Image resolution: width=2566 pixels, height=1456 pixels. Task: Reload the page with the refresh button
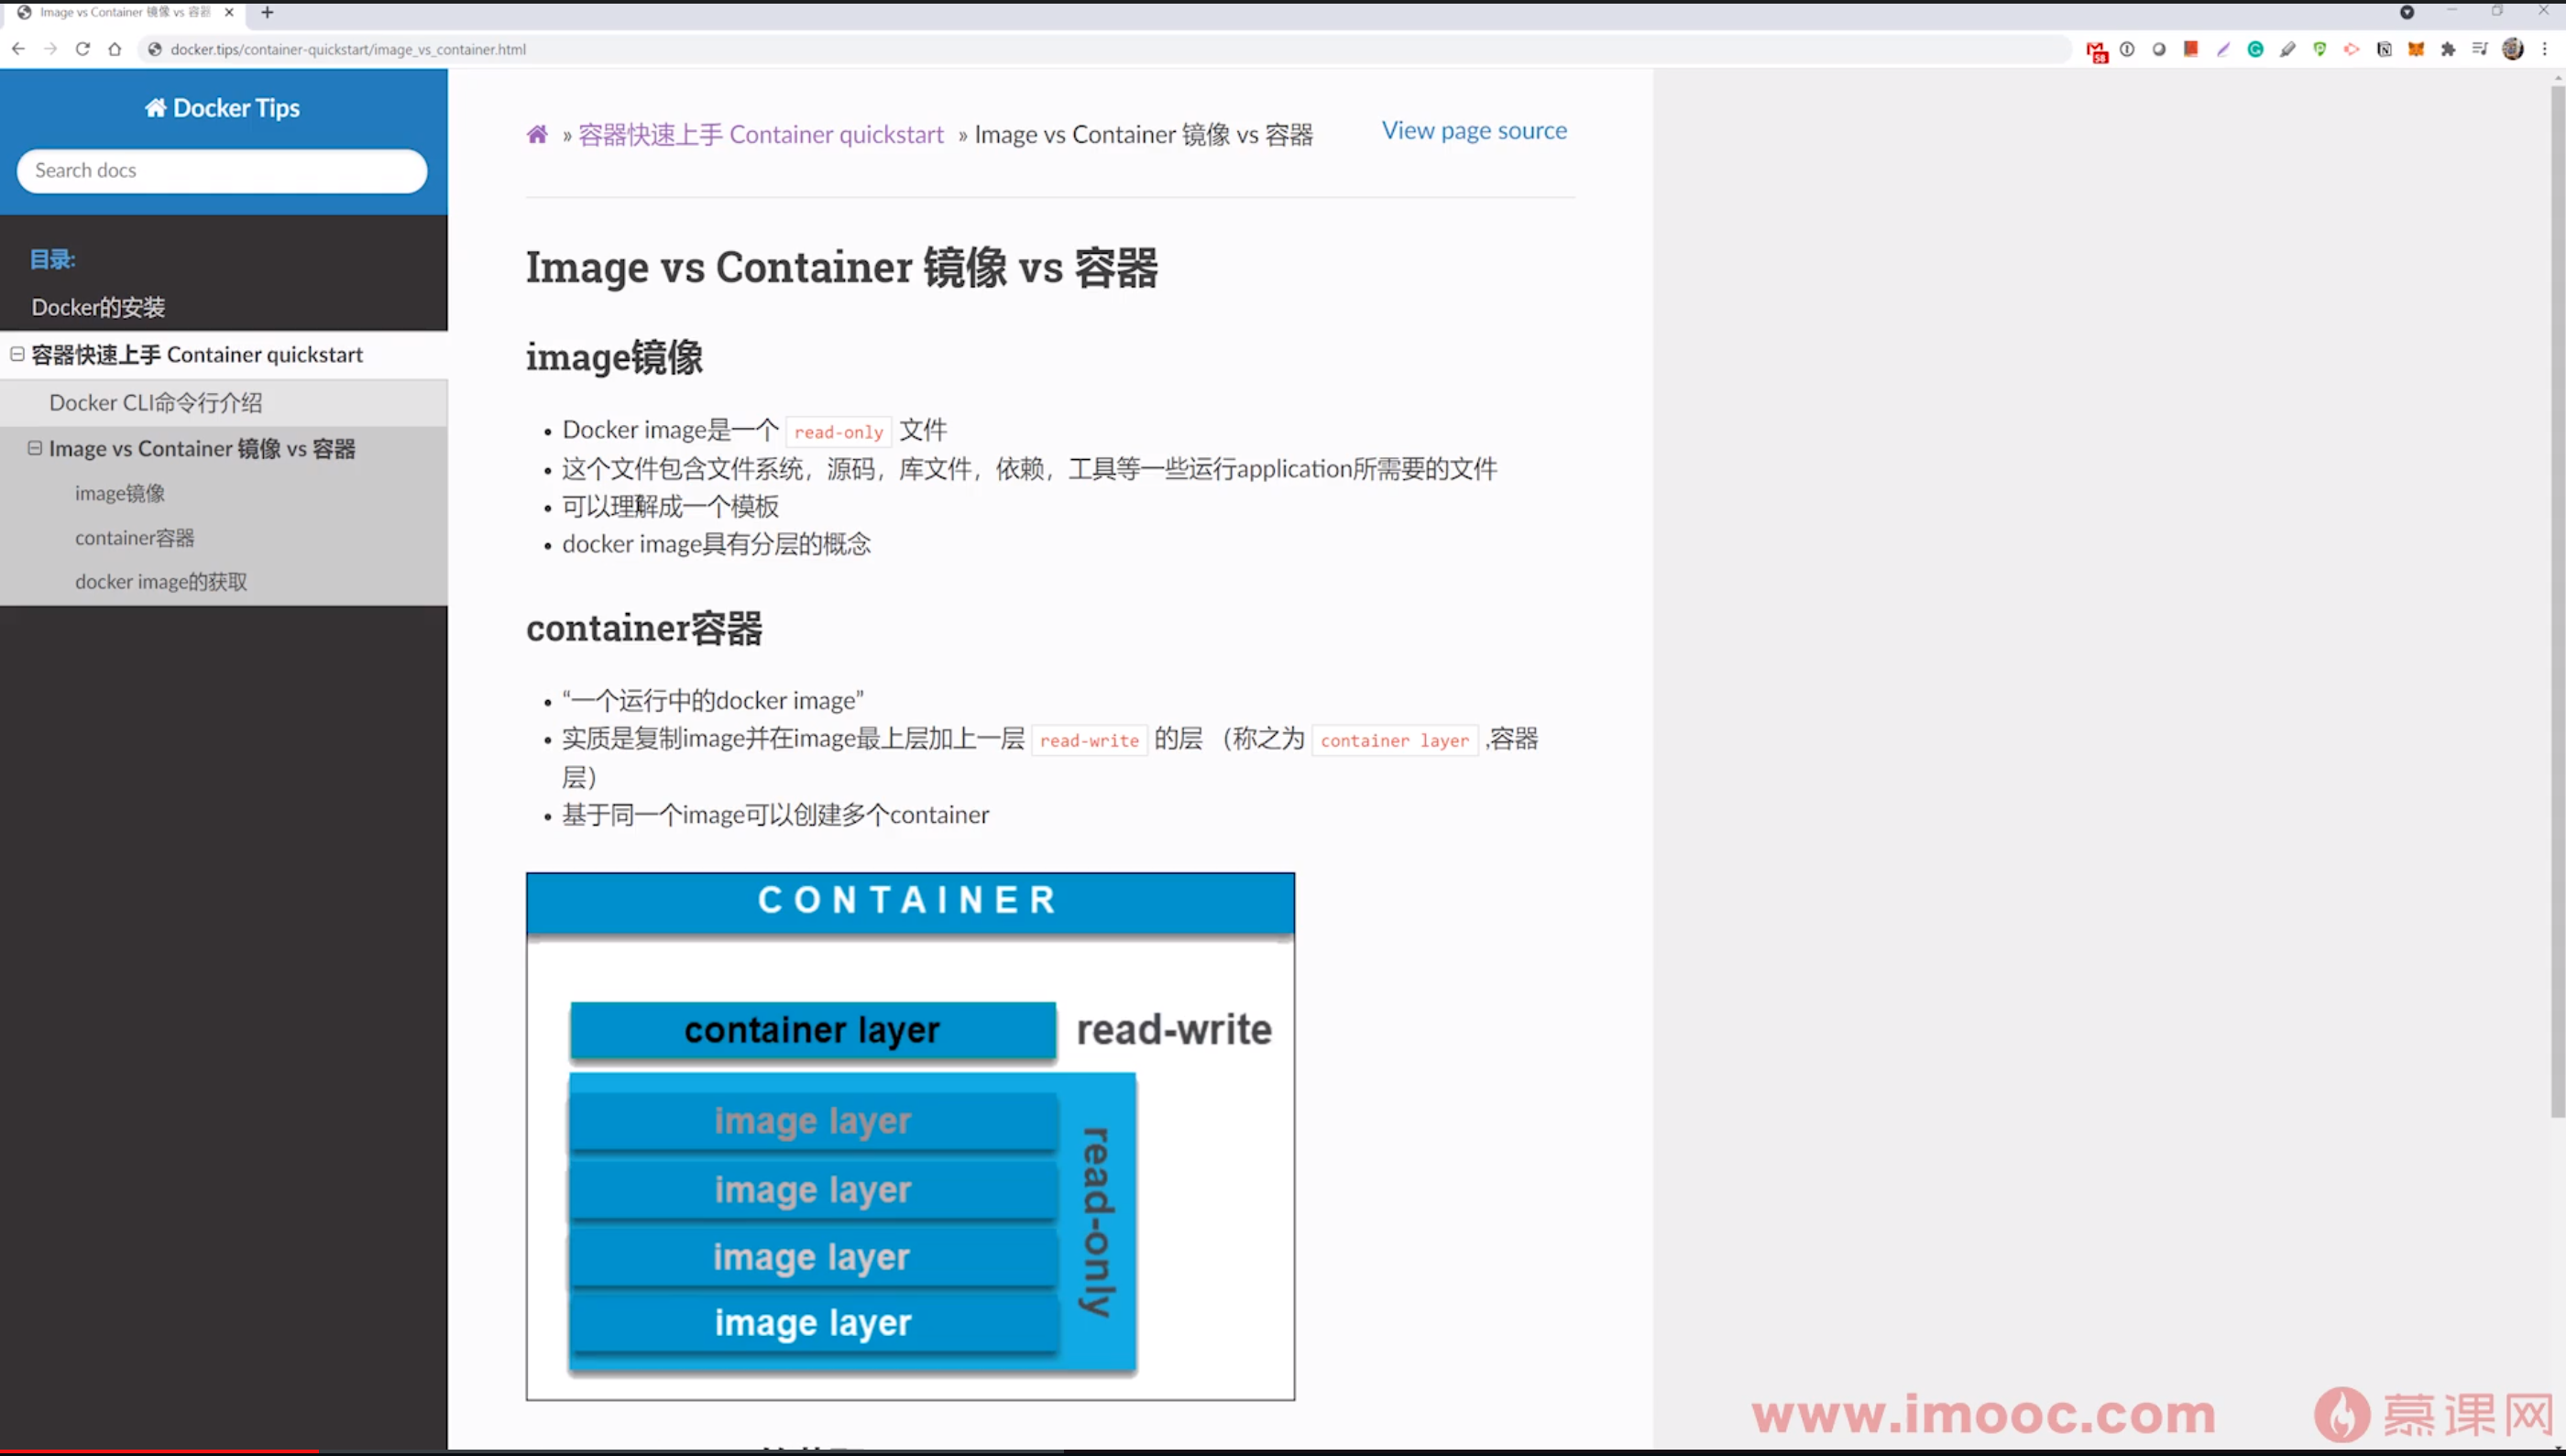click(83, 49)
